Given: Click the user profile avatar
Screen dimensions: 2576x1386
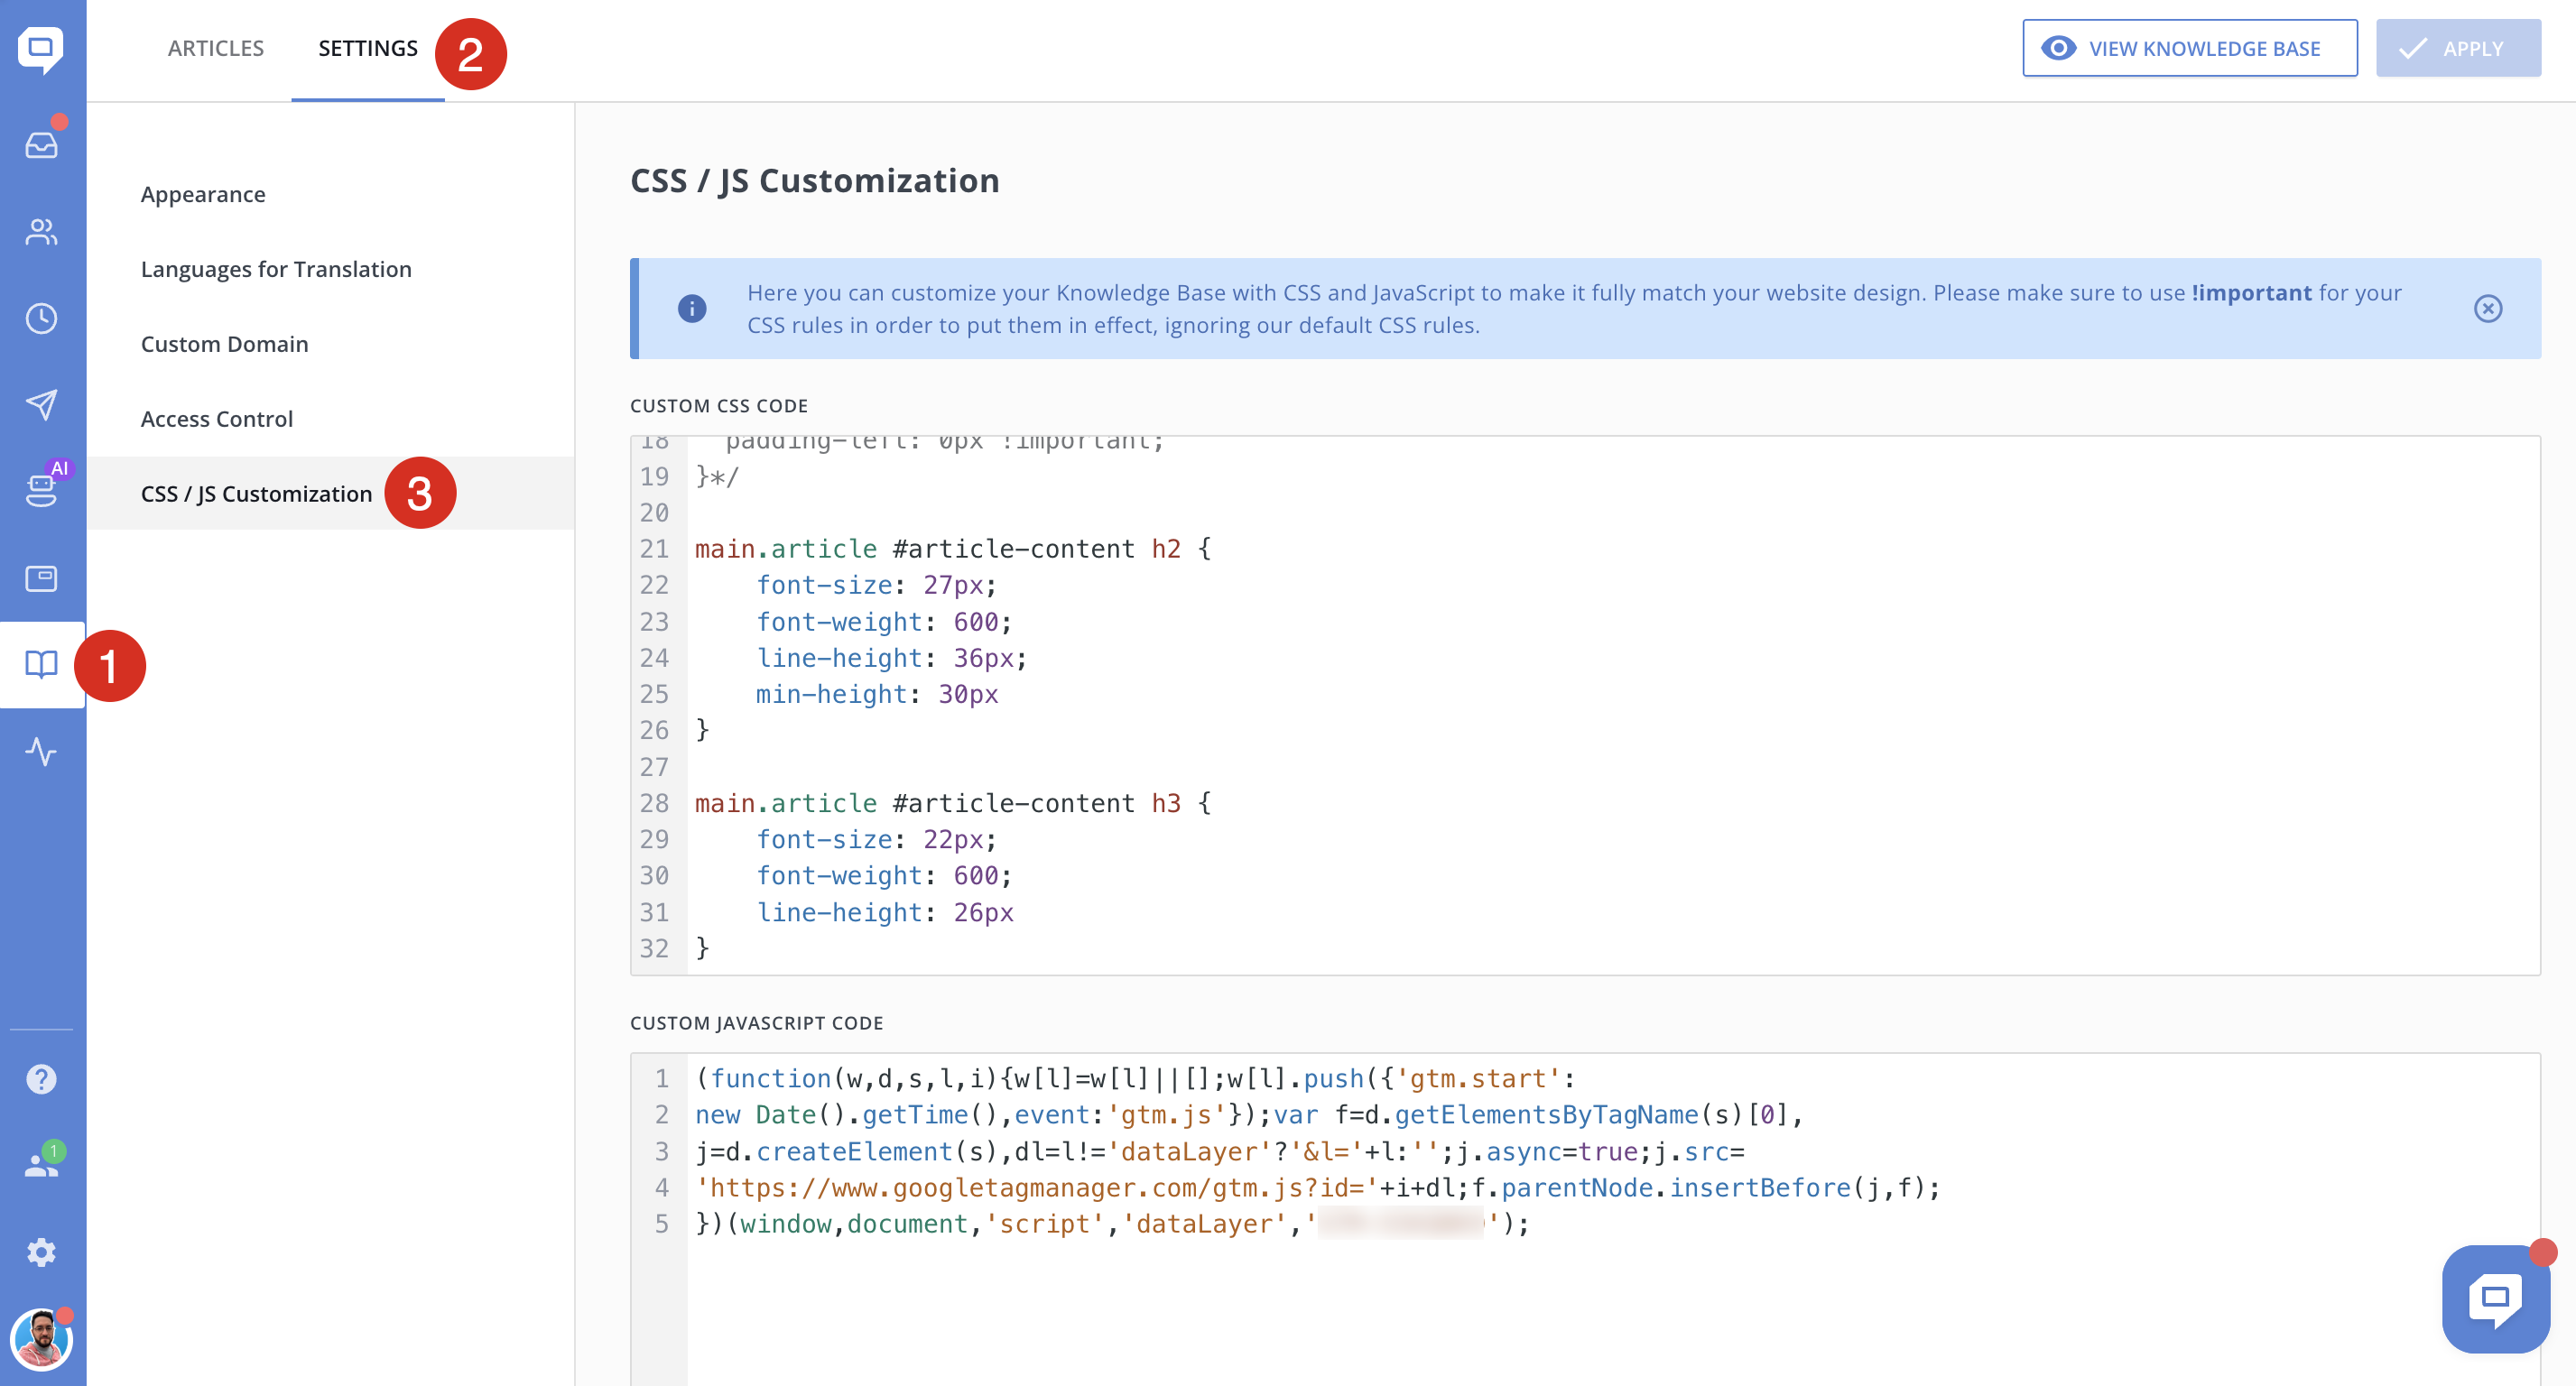Looking at the screenshot, I should [41, 1340].
